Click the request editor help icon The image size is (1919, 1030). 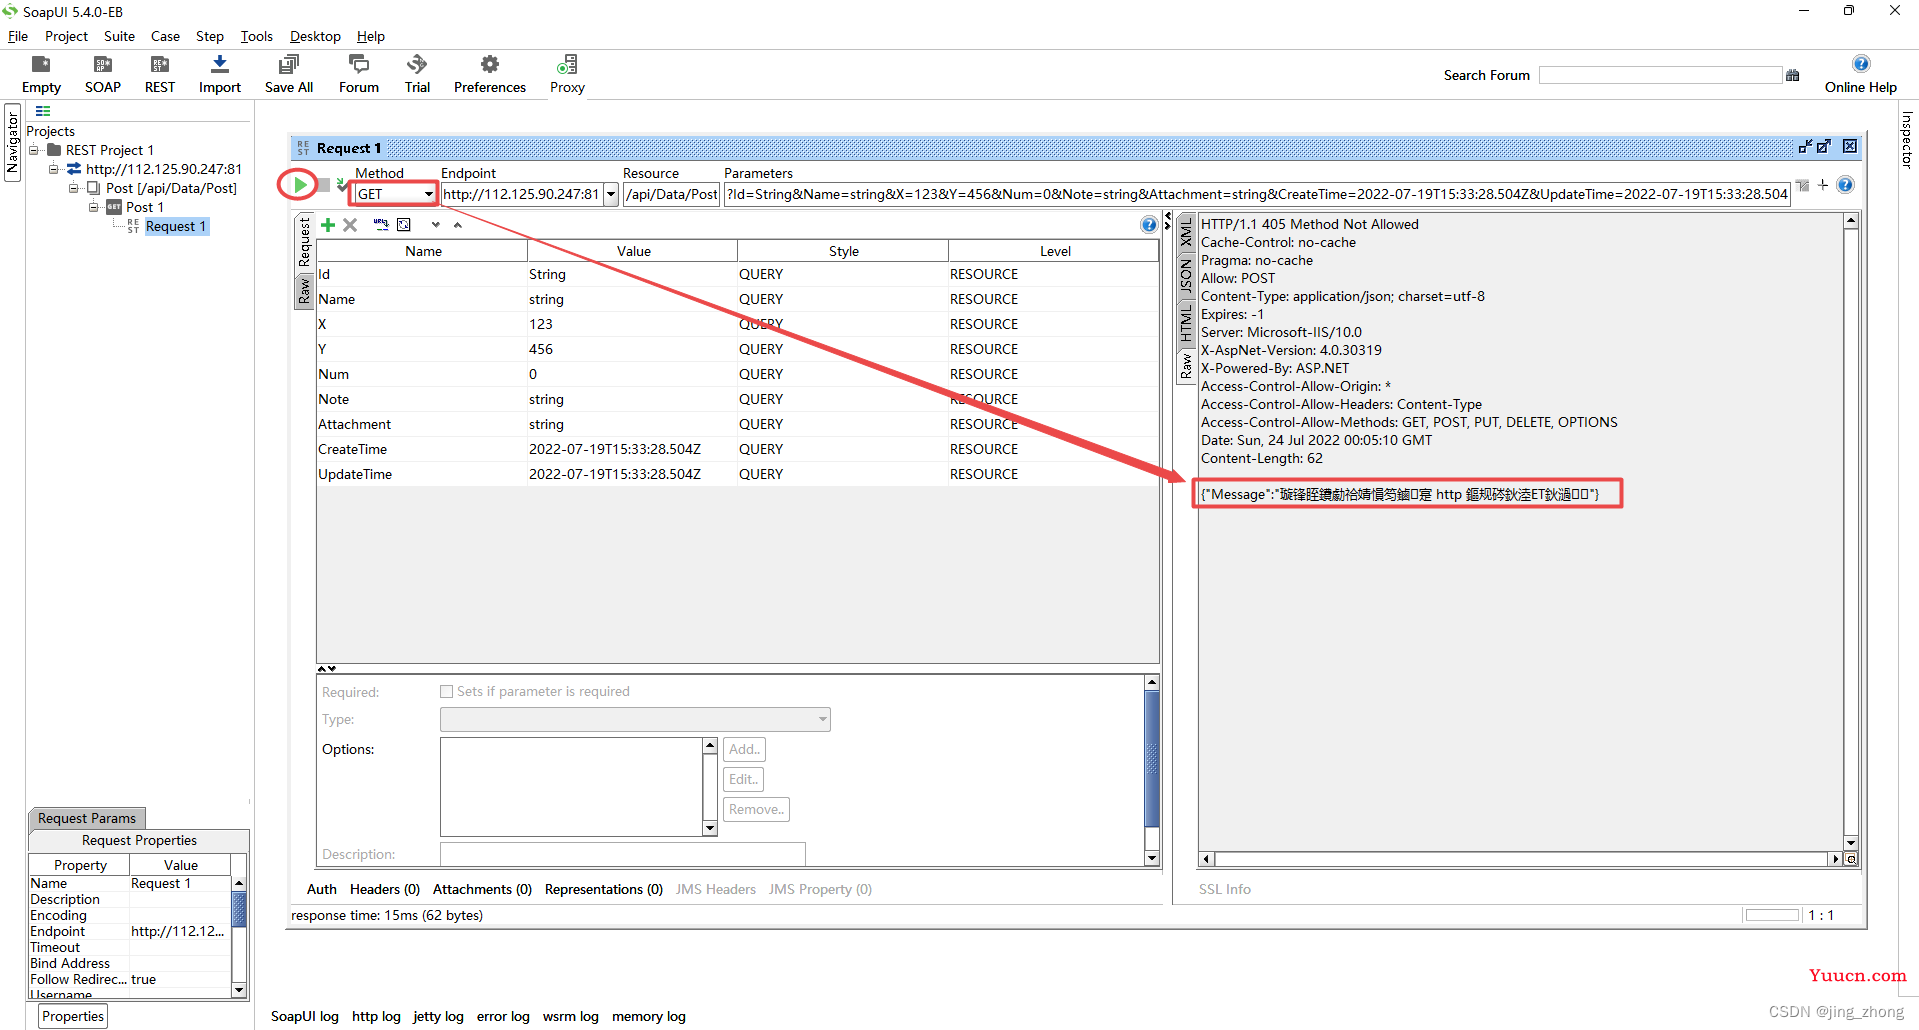pos(1845,185)
